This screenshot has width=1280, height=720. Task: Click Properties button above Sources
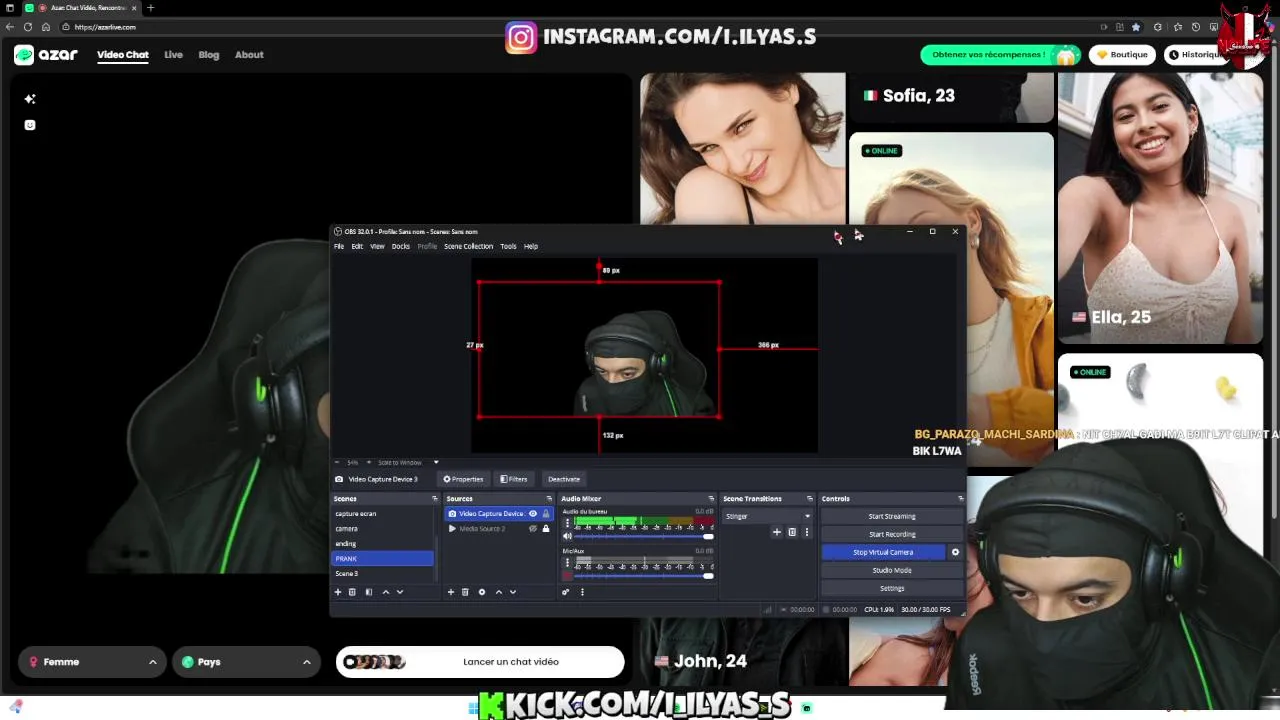[x=463, y=479]
